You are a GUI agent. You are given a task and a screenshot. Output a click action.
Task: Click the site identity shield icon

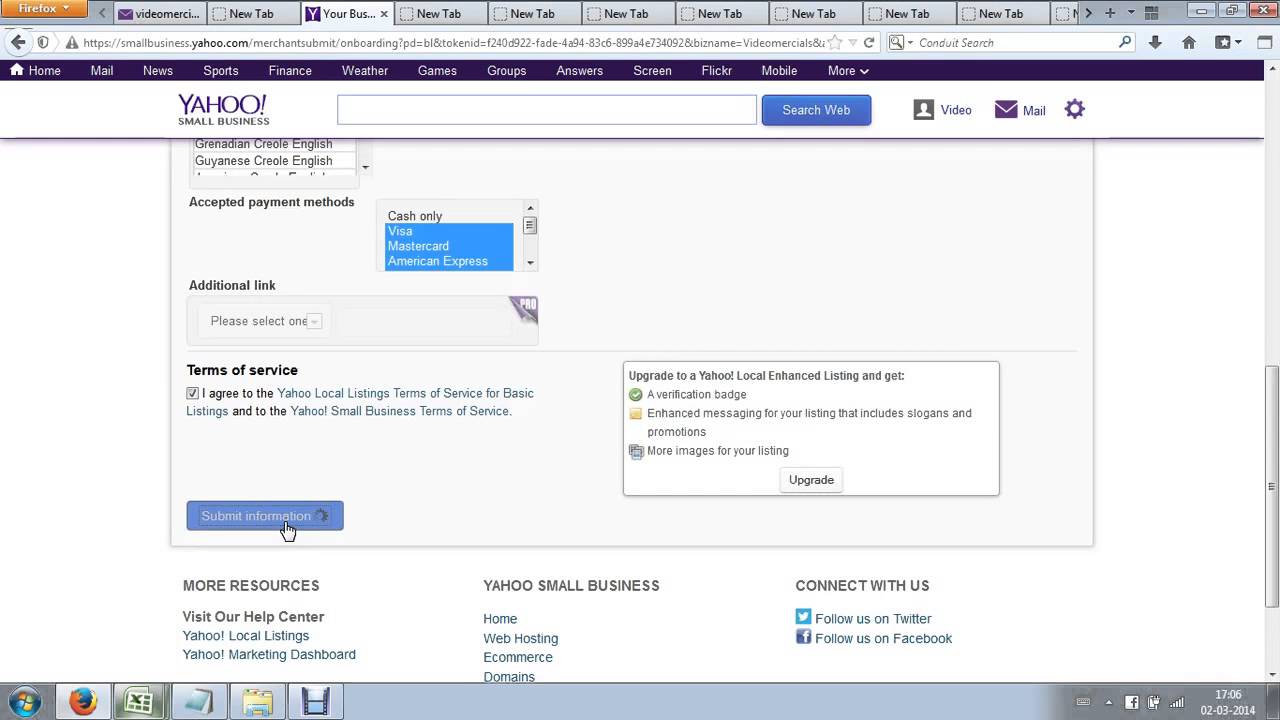(43, 42)
